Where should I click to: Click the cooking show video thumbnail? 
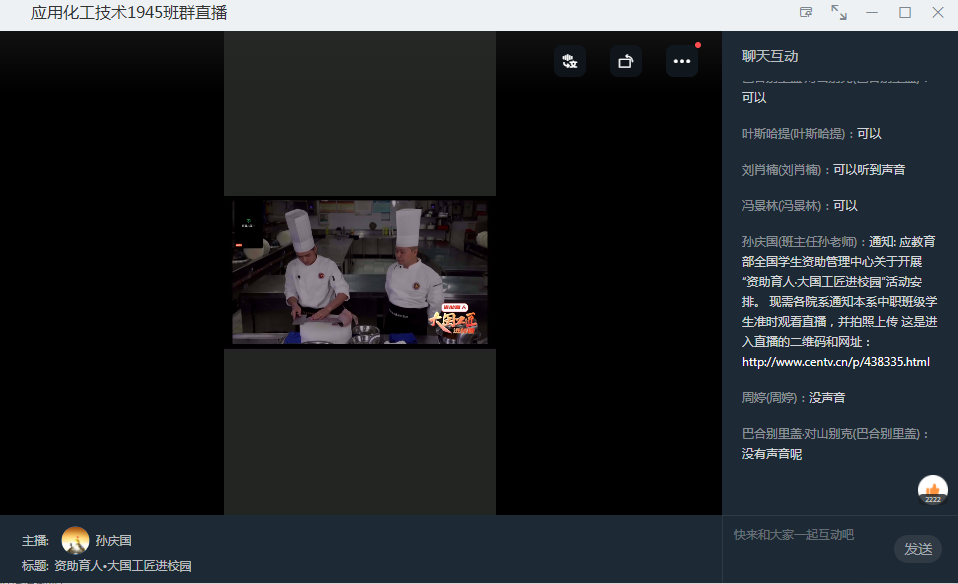(361, 271)
